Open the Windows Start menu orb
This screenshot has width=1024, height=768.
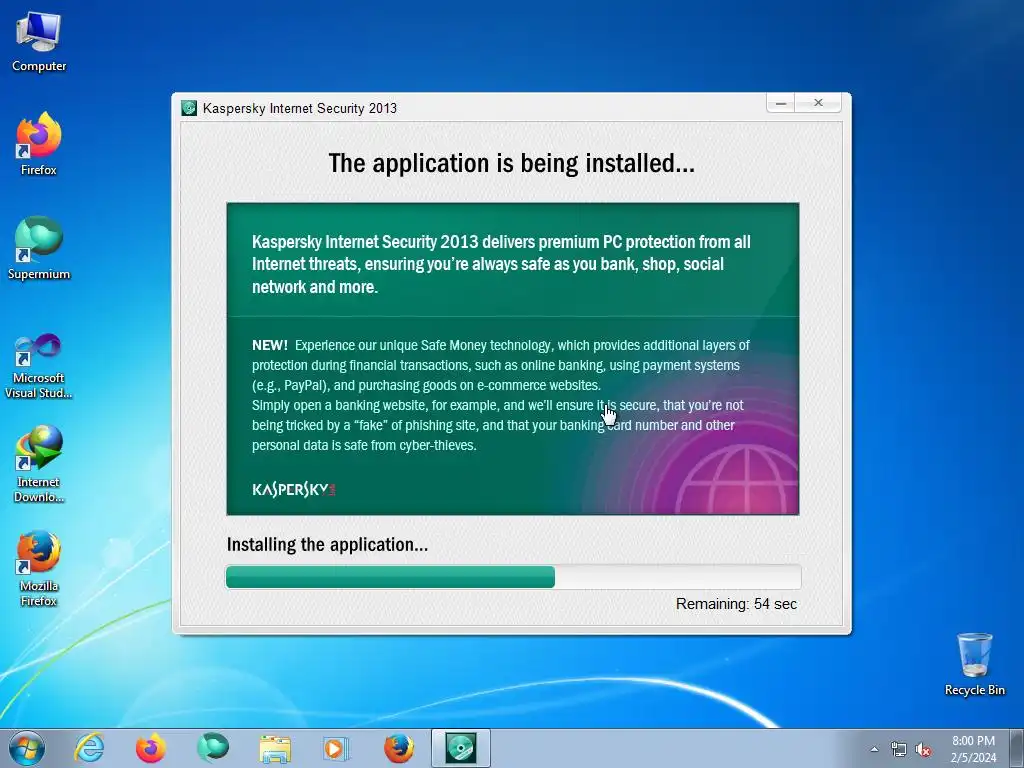27,748
